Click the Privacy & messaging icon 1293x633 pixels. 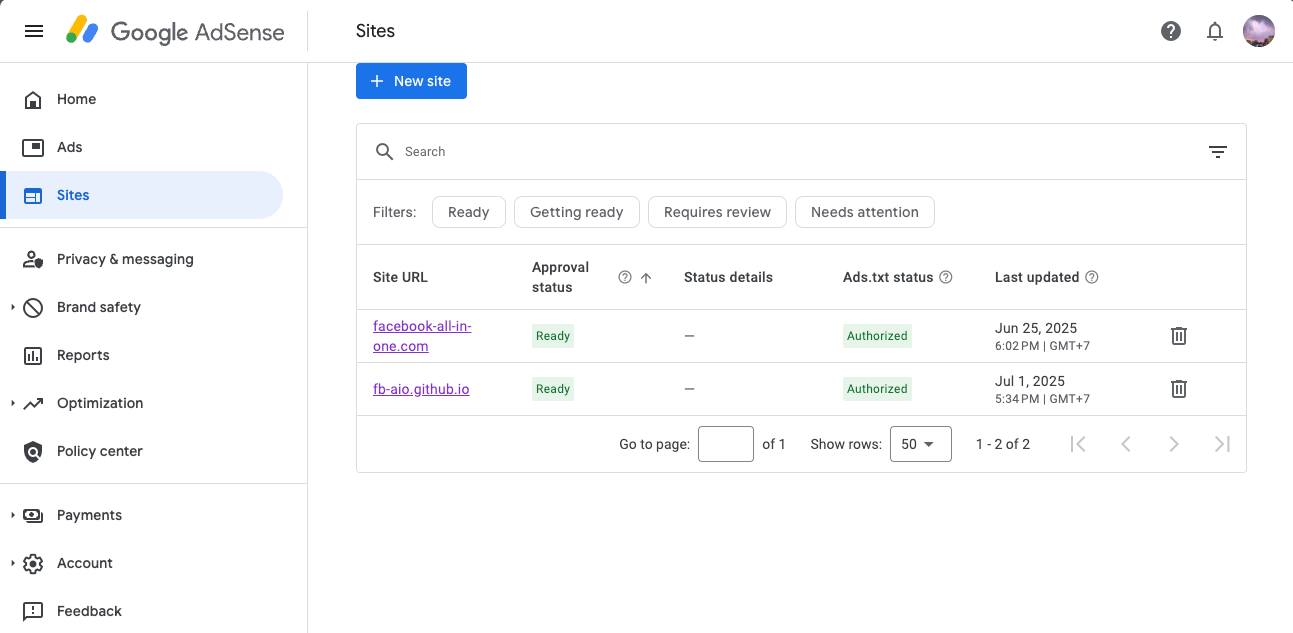33,259
